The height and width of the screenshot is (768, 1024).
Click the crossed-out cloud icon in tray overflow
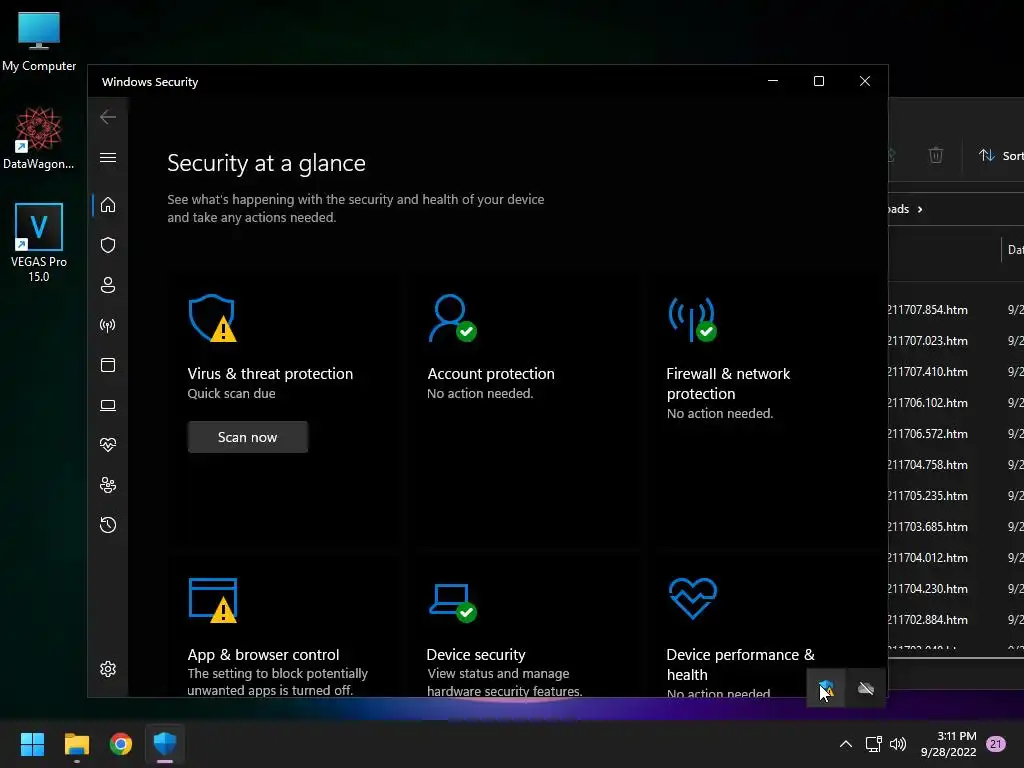click(865, 688)
